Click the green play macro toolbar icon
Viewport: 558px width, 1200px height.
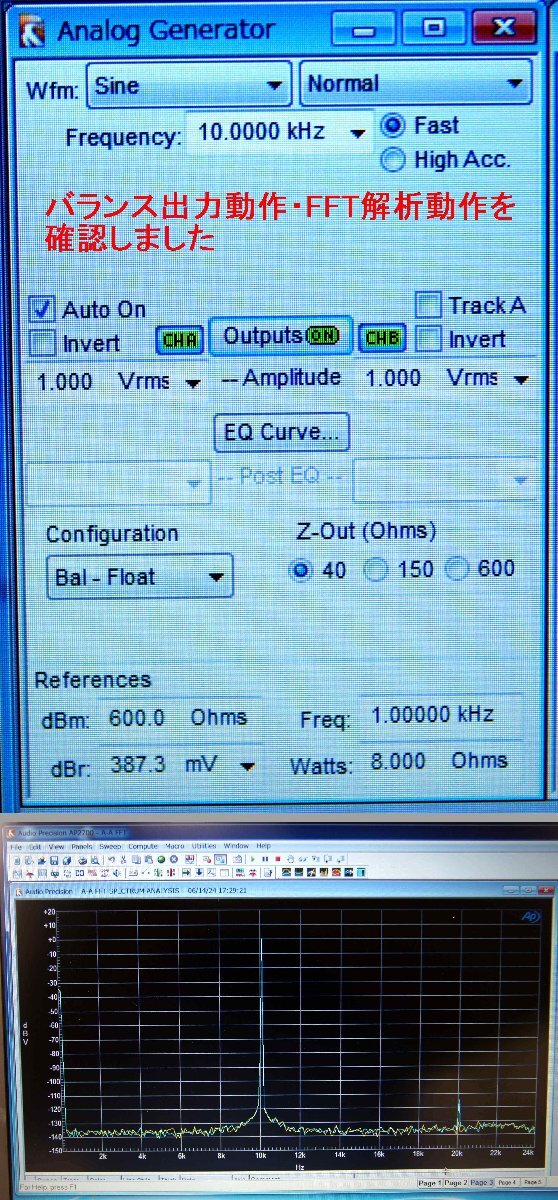[253, 860]
